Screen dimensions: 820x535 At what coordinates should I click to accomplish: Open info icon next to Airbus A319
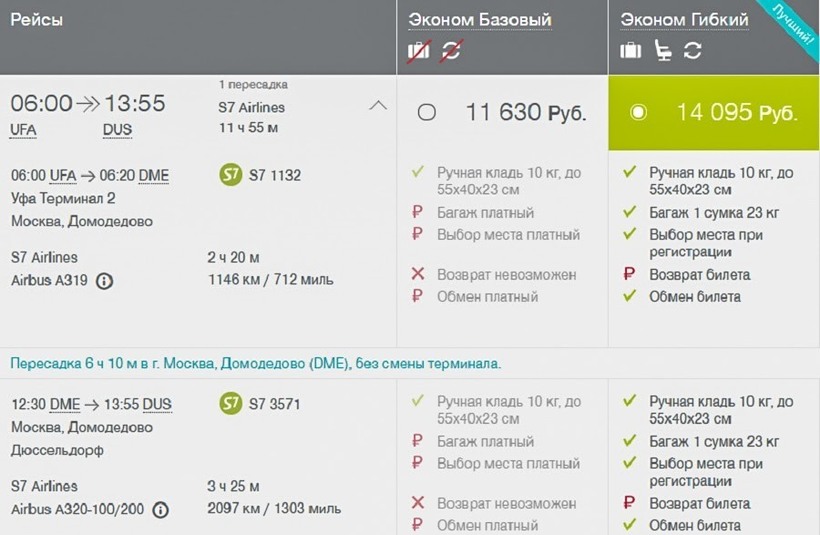(x=104, y=281)
